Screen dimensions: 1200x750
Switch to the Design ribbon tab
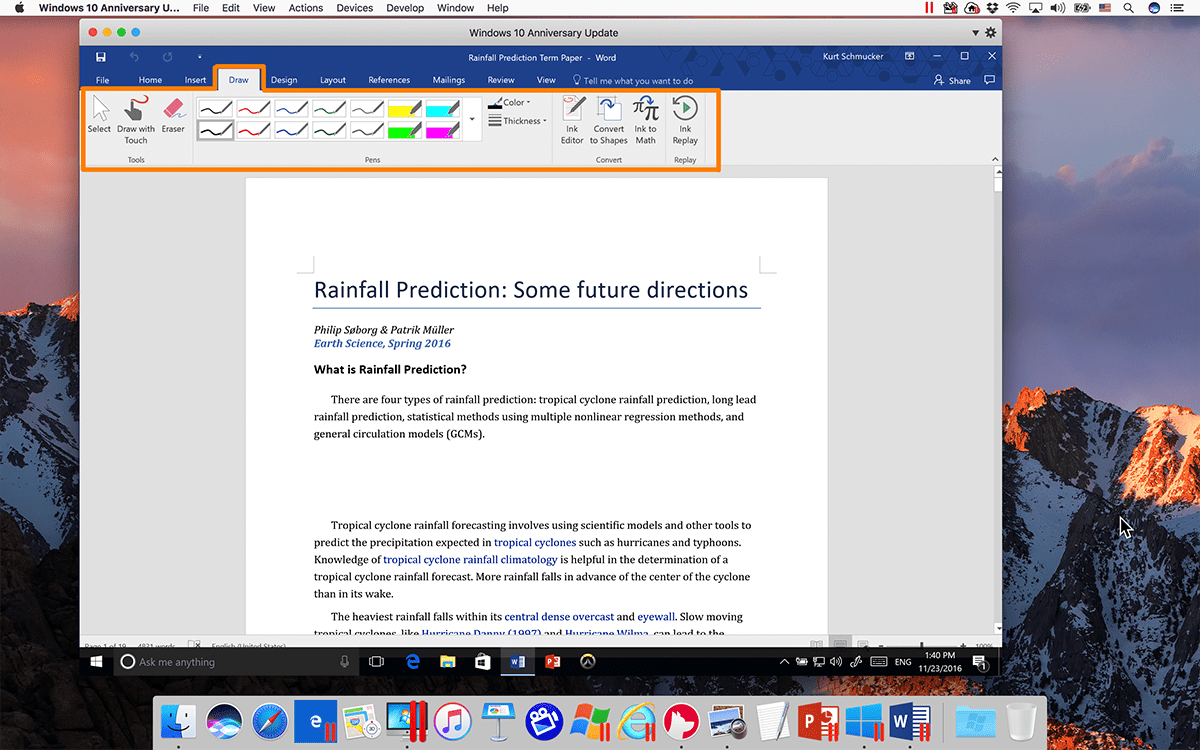284,80
